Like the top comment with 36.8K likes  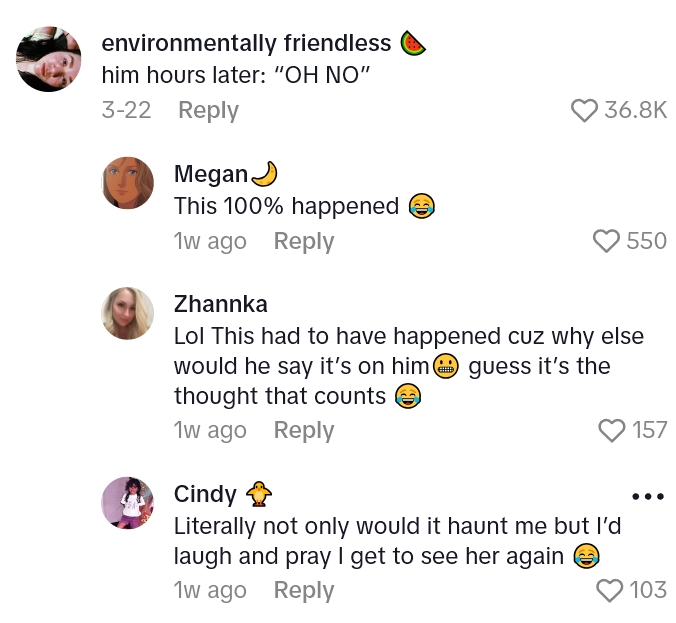[584, 110]
